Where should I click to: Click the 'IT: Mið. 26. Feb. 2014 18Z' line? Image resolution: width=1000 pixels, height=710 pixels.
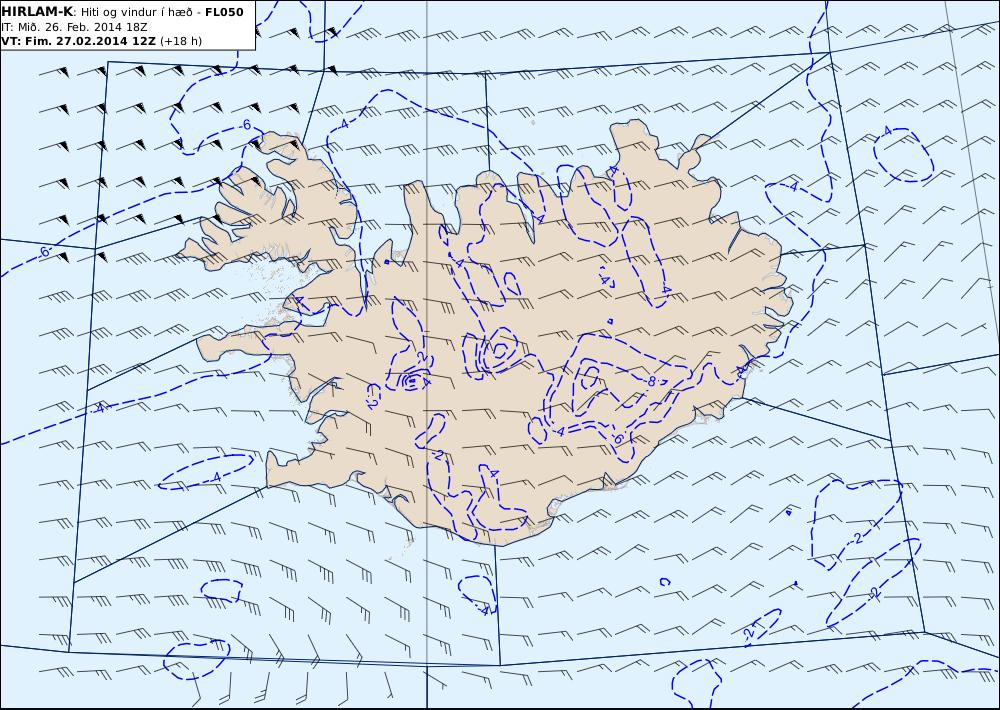tap(74, 27)
